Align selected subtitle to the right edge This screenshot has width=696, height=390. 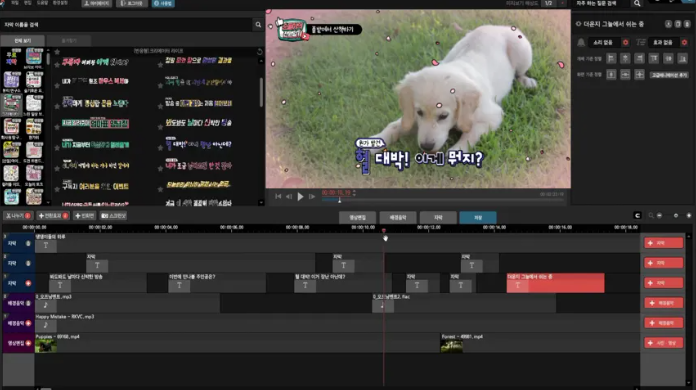click(x=640, y=58)
